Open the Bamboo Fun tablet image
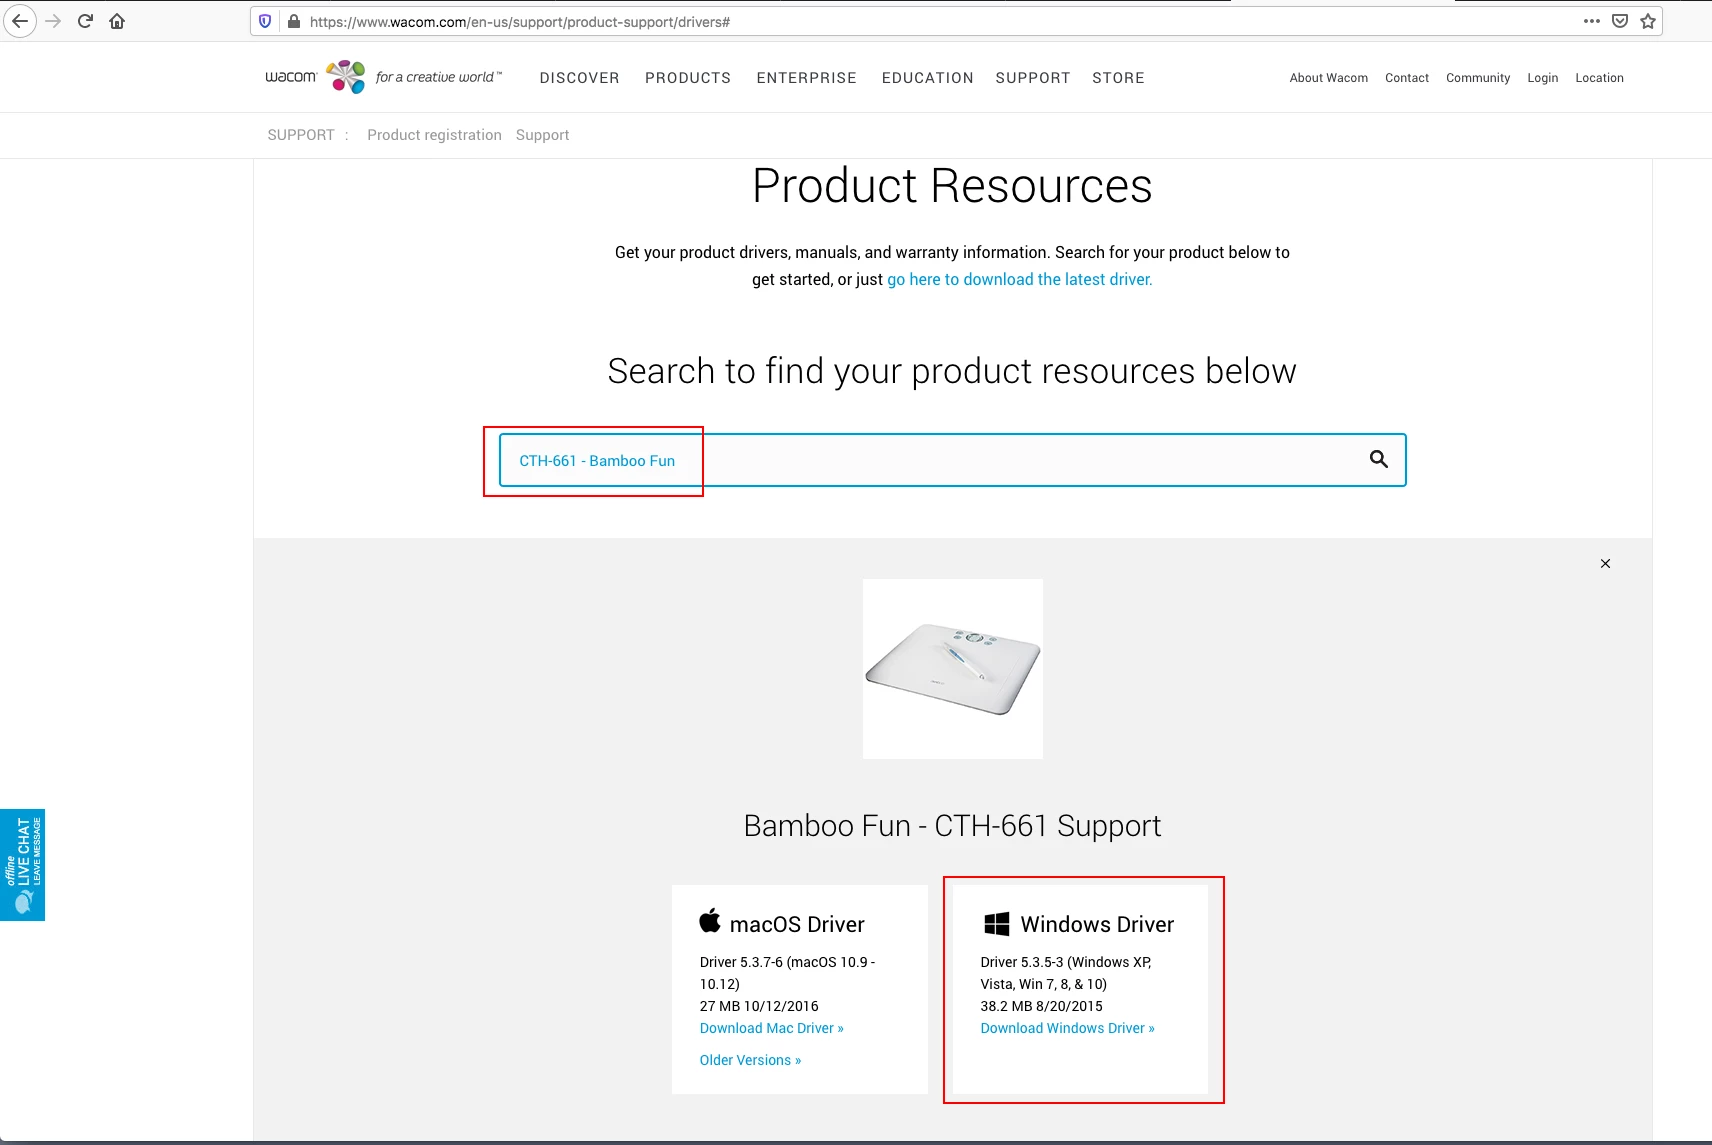Image resolution: width=1712 pixels, height=1145 pixels. tap(953, 669)
